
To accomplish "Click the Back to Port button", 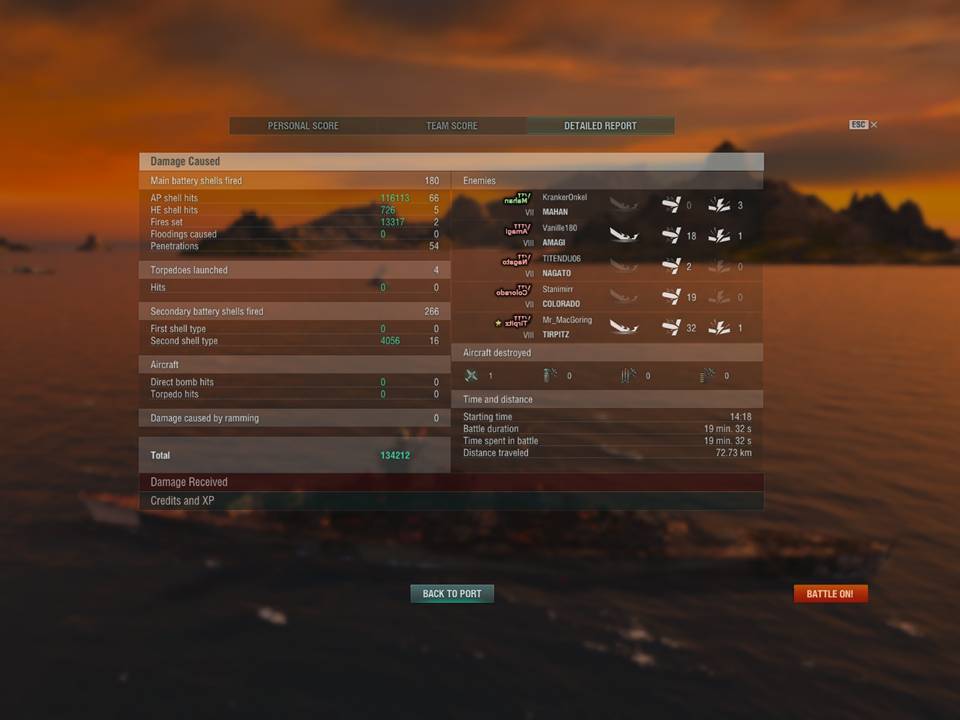I will [x=452, y=593].
